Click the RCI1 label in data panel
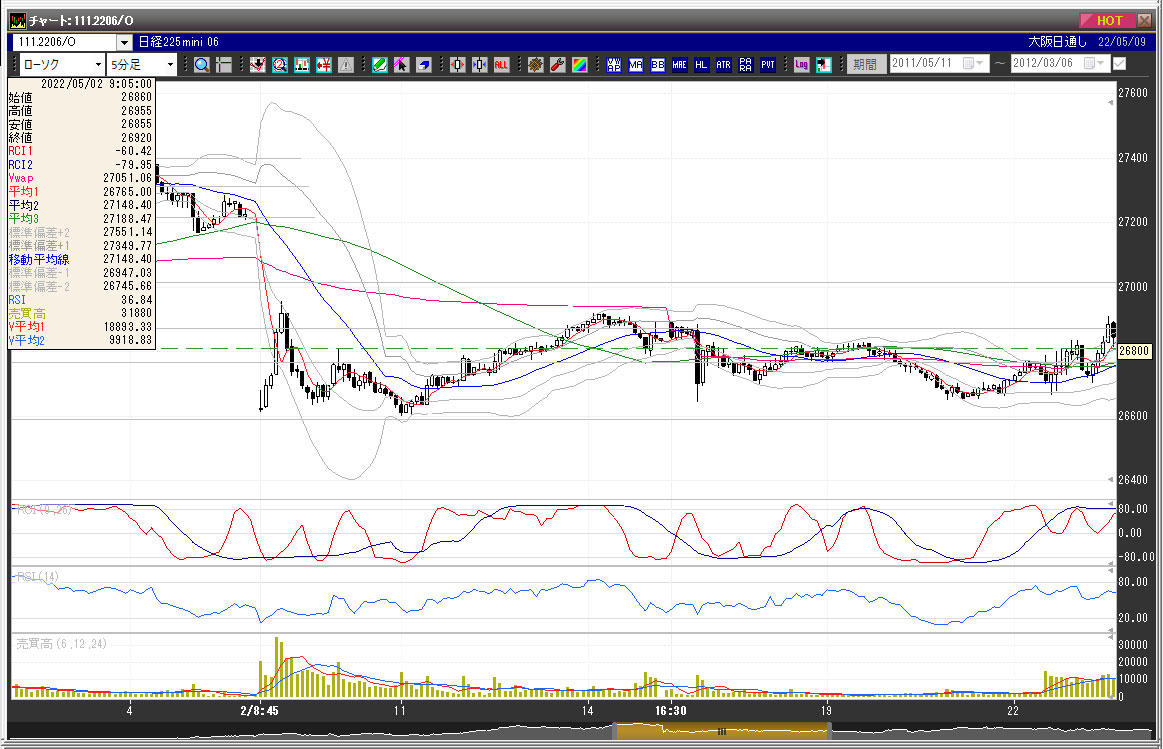Image resolution: width=1163 pixels, height=749 pixels. click(21, 151)
